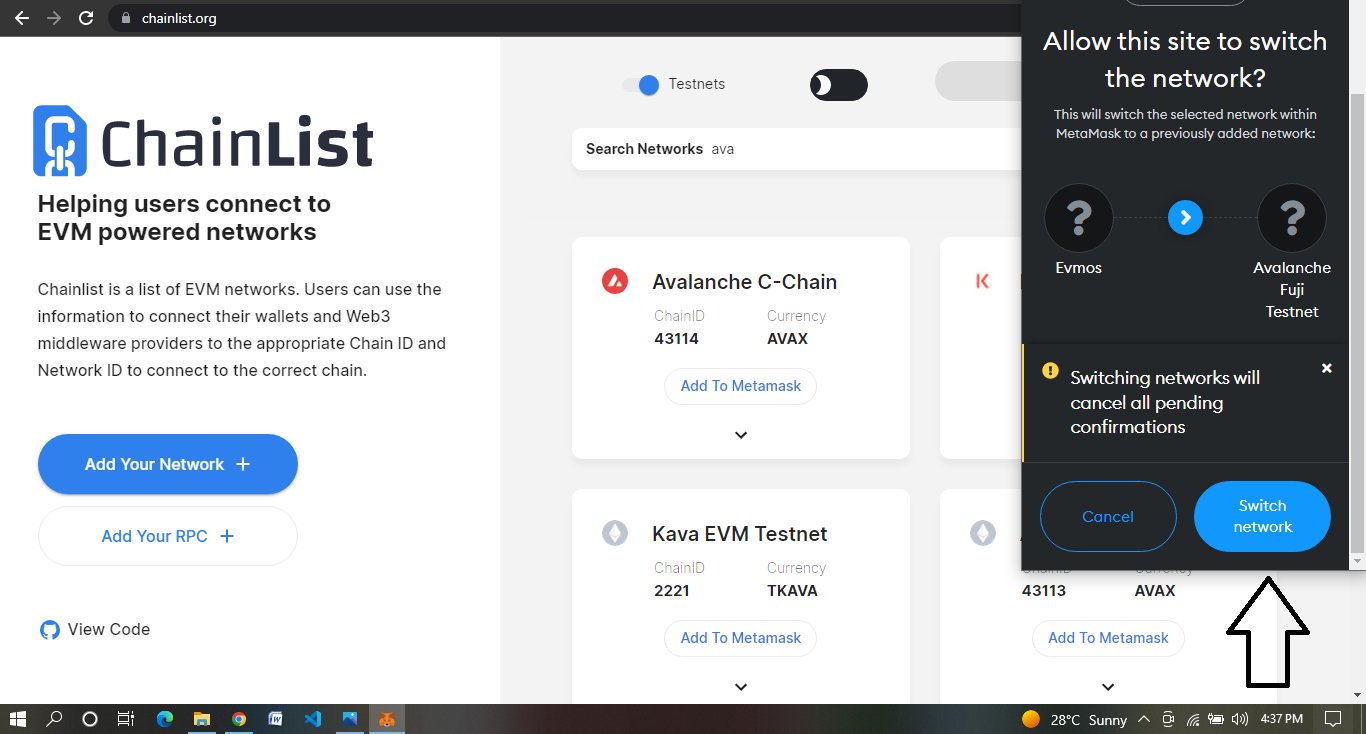The width and height of the screenshot is (1366, 734).
Task: Click the Evmos network question-mark icon
Action: point(1078,217)
